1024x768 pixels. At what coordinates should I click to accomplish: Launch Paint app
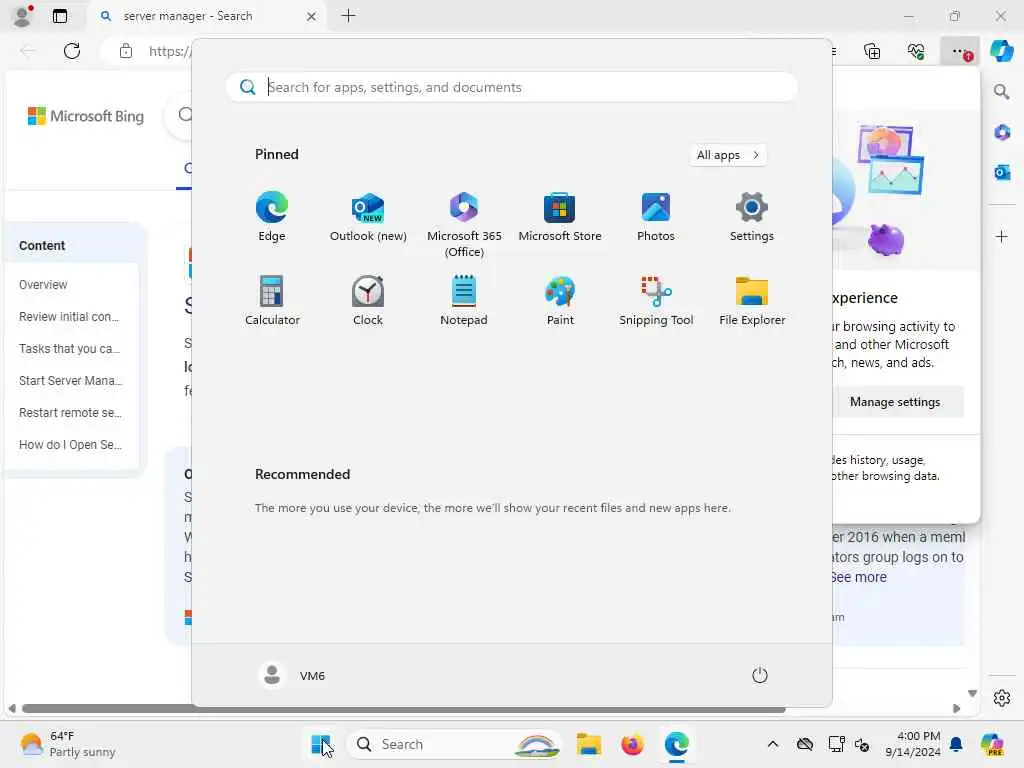(x=560, y=300)
